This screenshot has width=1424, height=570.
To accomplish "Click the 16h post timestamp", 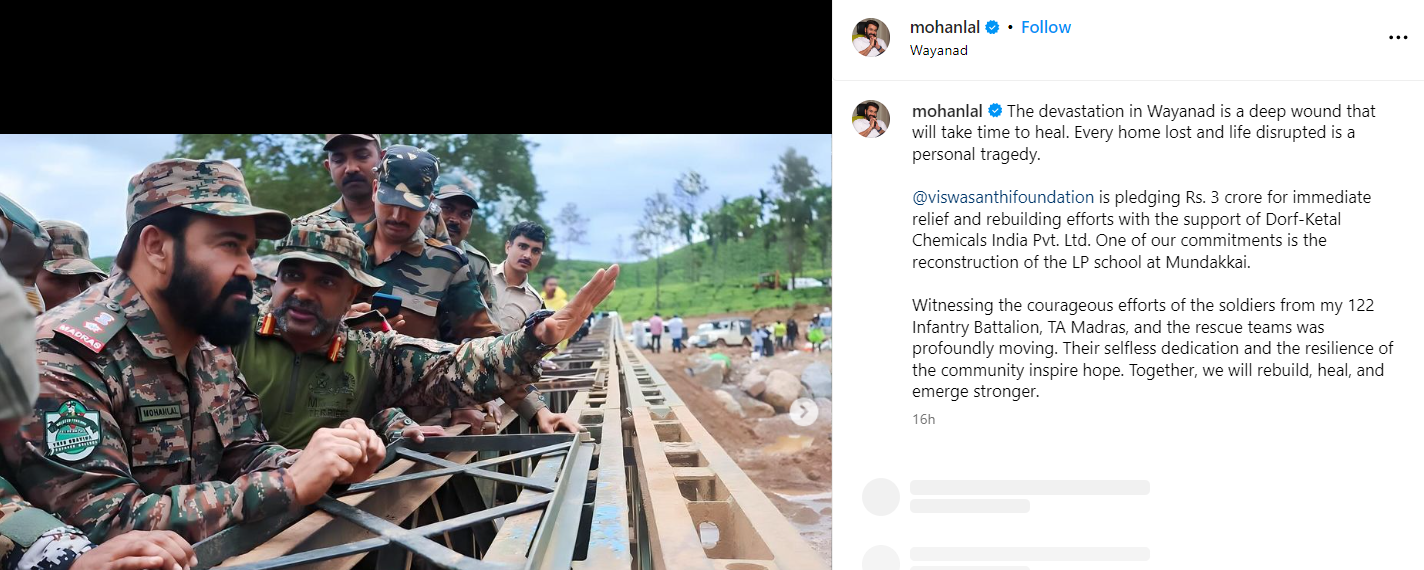I will [923, 419].
